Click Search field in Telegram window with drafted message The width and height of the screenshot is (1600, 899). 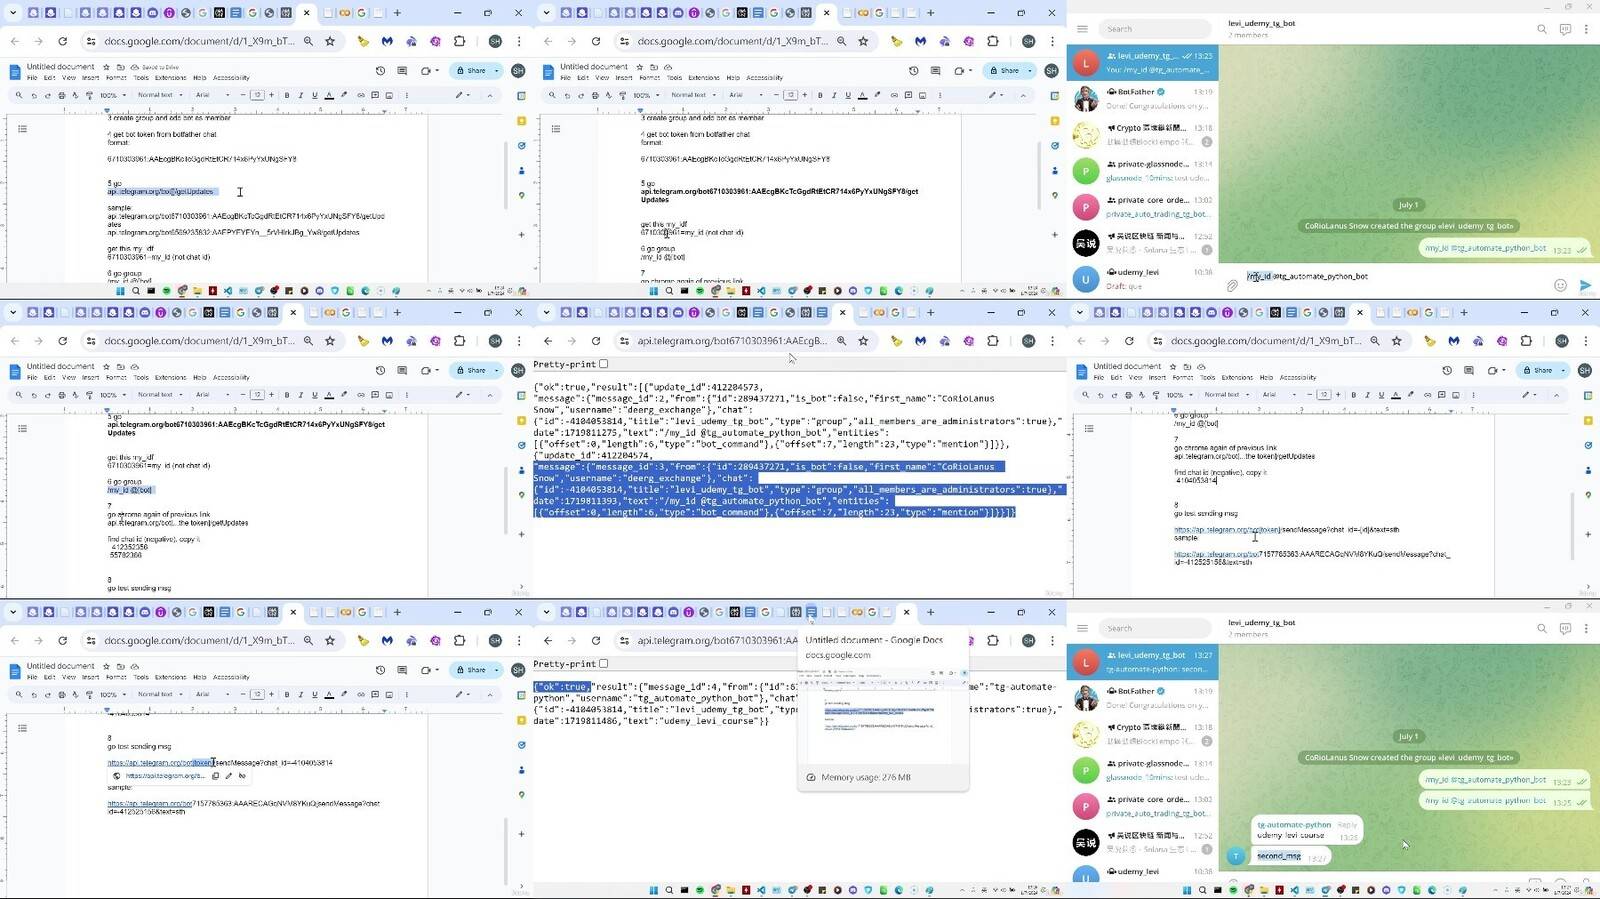[1153, 29]
